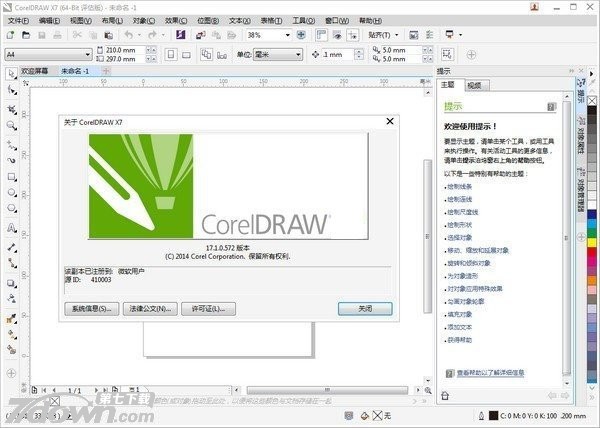This screenshot has height=428, width=600.
Task: Select the Drop Shadow tool
Action: pyautogui.click(x=11, y=283)
